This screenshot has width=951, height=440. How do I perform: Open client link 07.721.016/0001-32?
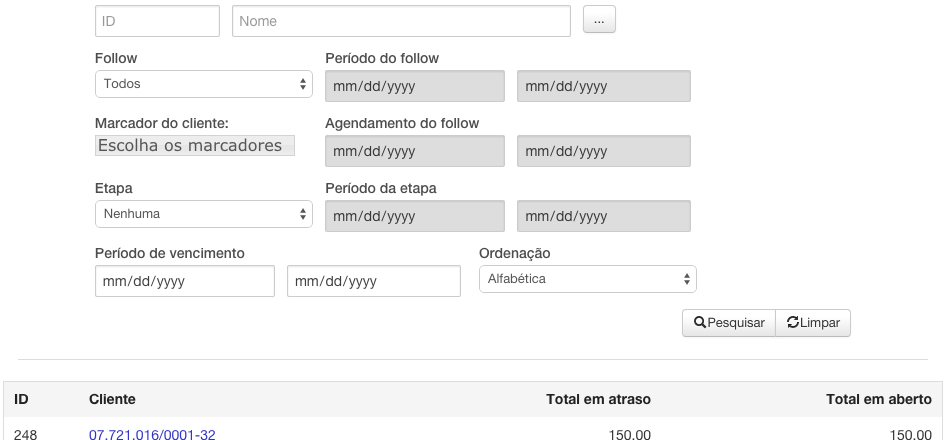click(x=152, y=435)
